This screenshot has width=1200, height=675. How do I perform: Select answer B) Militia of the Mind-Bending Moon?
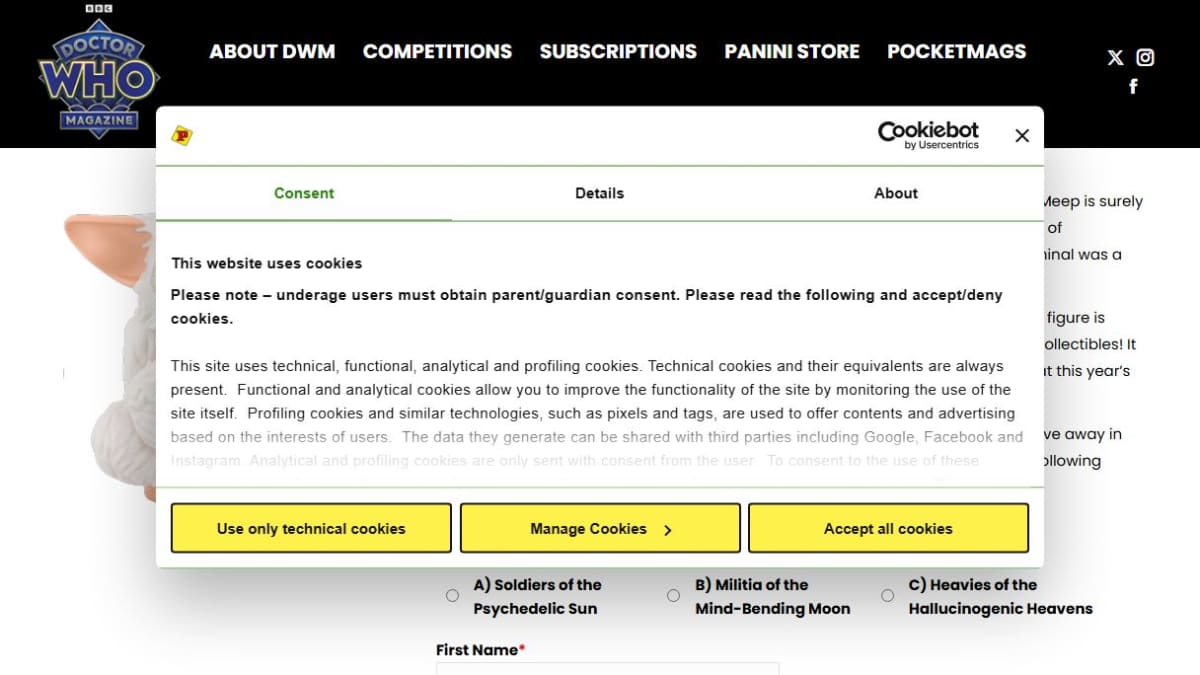click(673, 596)
